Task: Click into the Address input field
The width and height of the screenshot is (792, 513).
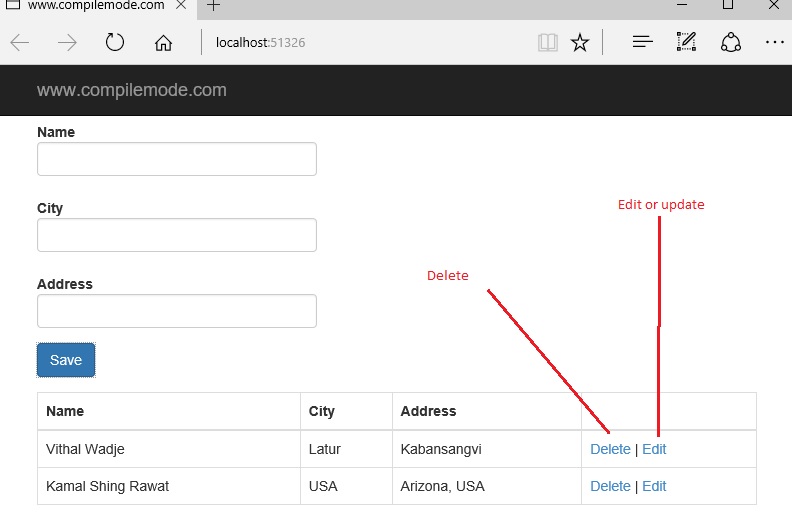Action: click(177, 311)
